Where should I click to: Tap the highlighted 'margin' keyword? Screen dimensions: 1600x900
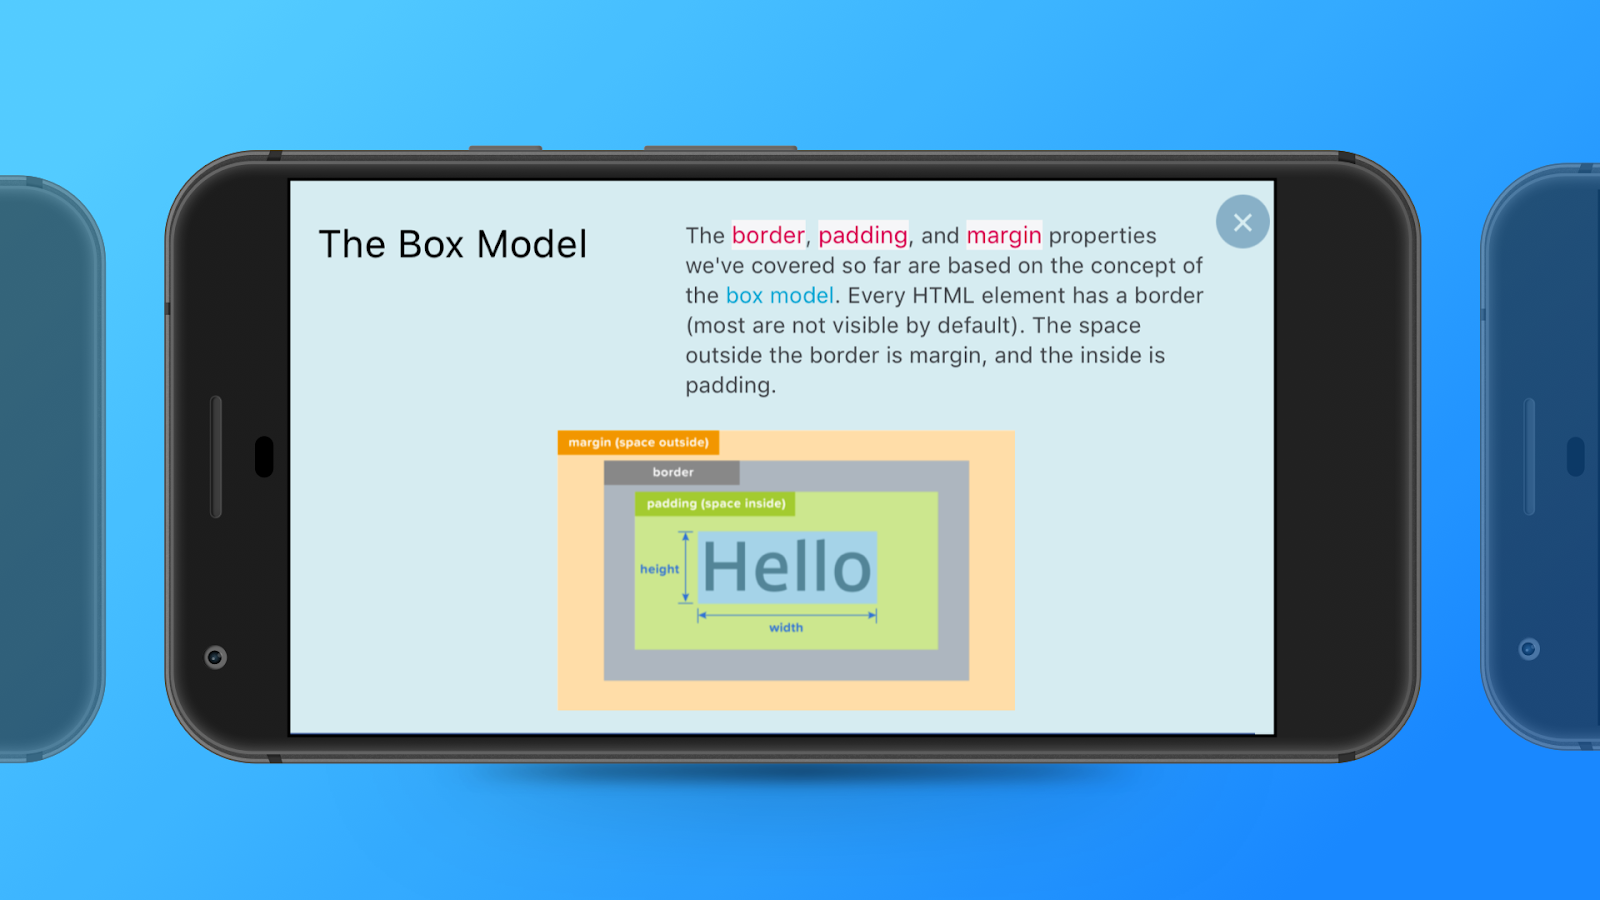pyautogui.click(x=1004, y=235)
